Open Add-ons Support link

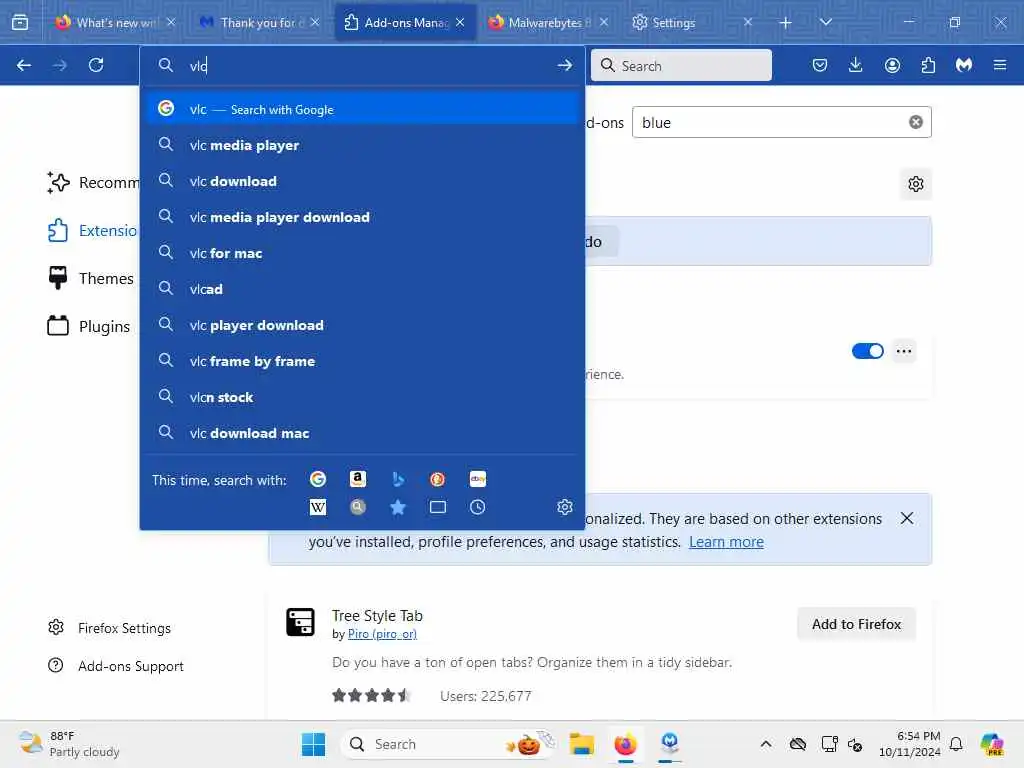(116, 665)
